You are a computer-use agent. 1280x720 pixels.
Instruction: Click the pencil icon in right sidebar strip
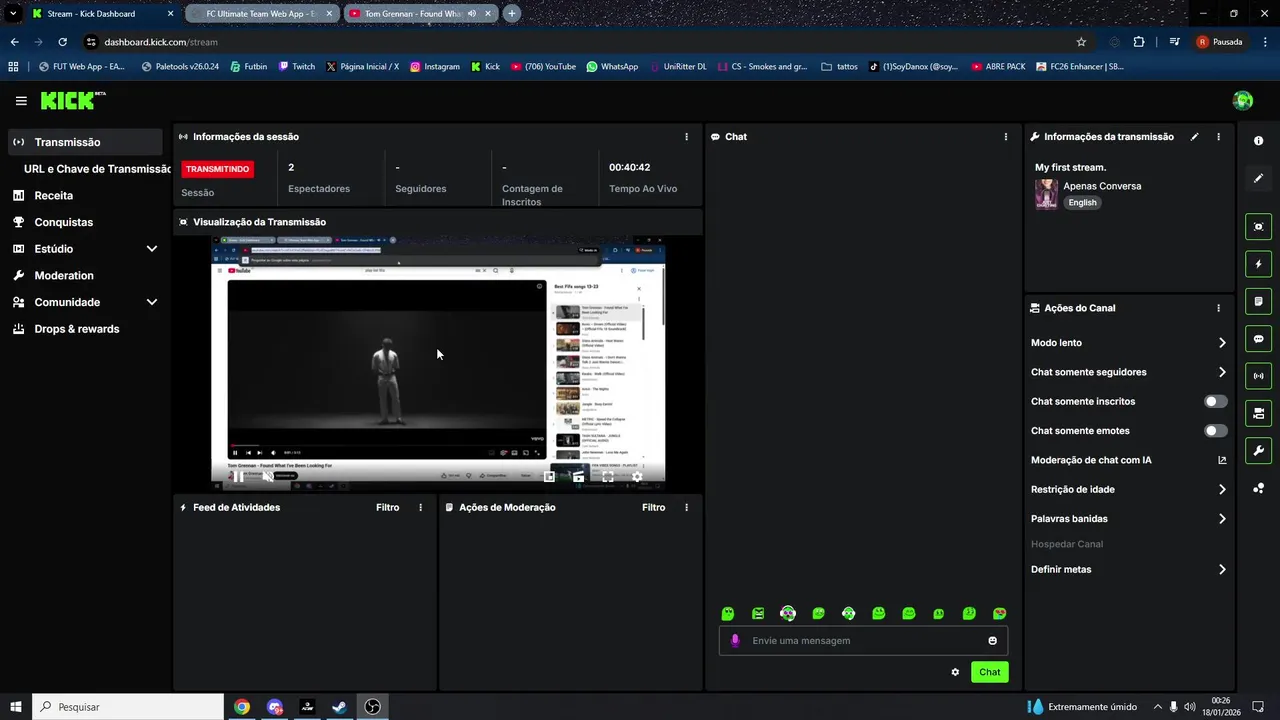[1258, 178]
